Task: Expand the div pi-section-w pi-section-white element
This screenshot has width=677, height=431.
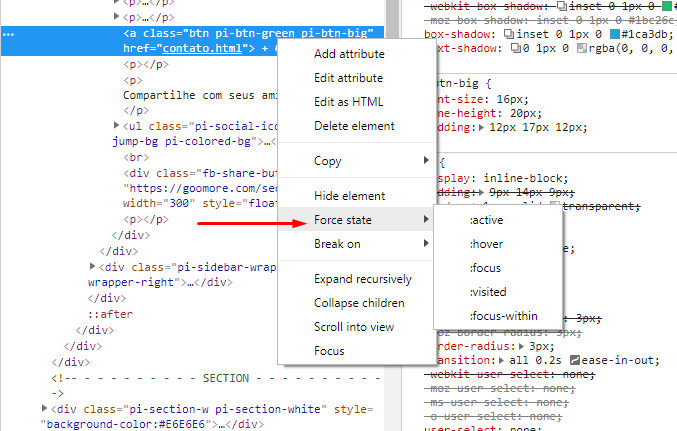Action: 44,408
